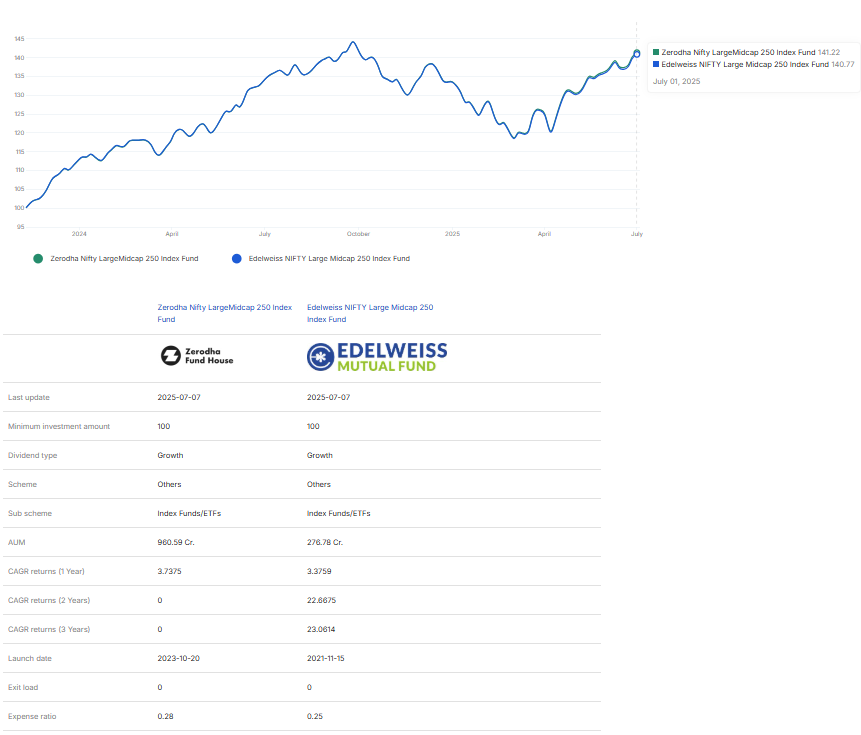Image resolution: width=861 pixels, height=735 pixels.
Task: Select Edelweiss 3 Years CAGR 23.0614
Action: tap(321, 630)
